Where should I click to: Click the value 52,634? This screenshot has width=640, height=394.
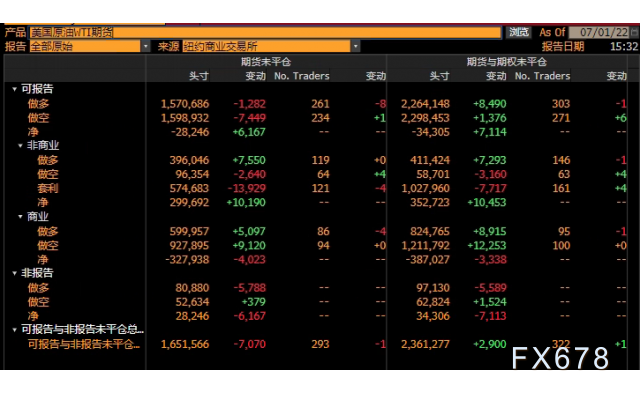[x=192, y=302]
